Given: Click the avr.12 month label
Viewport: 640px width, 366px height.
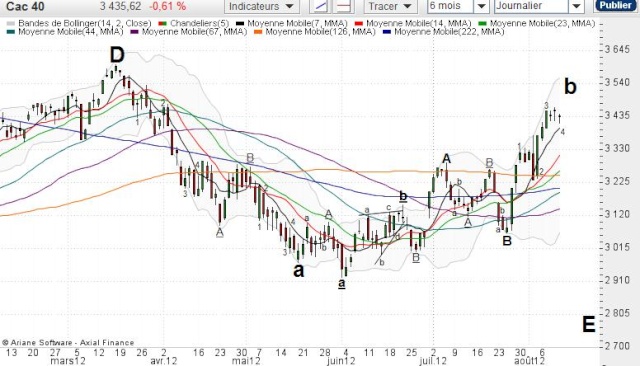Looking at the screenshot, I should pyautogui.click(x=164, y=361).
